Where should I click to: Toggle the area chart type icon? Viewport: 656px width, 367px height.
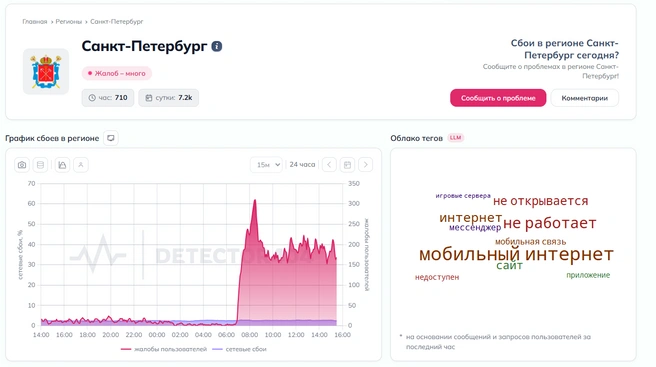point(62,165)
